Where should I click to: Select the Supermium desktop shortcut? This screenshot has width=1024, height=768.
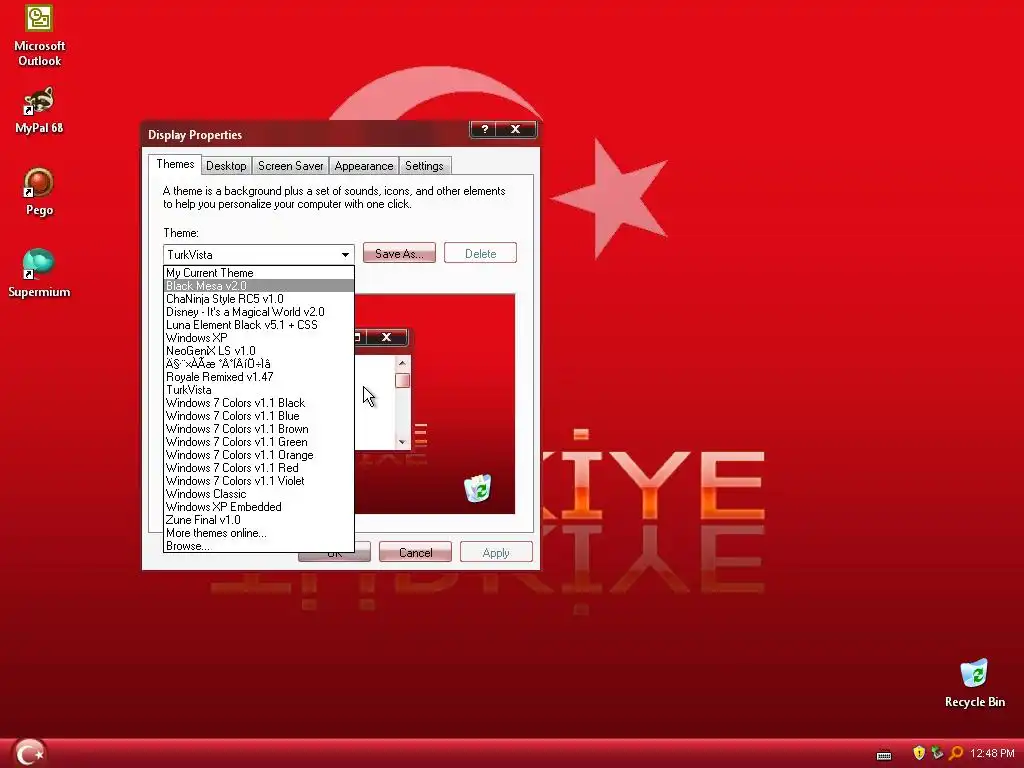tap(39, 274)
